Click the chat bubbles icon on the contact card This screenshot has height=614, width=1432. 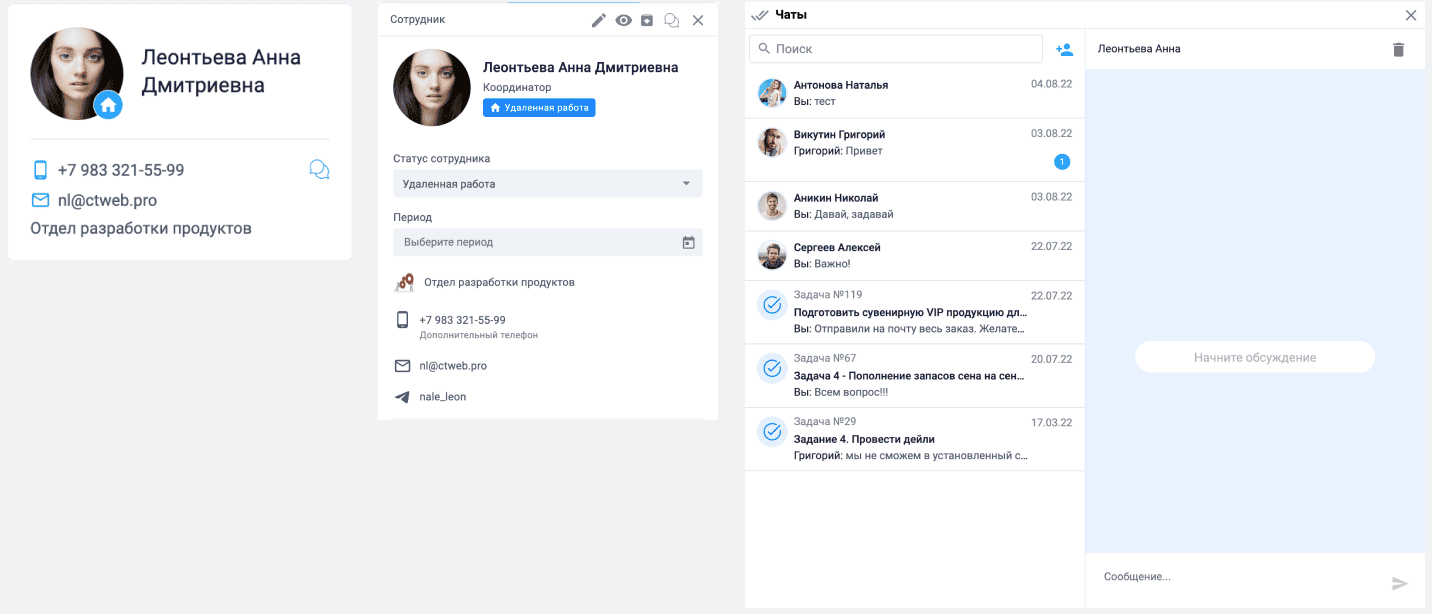pyautogui.click(x=319, y=170)
